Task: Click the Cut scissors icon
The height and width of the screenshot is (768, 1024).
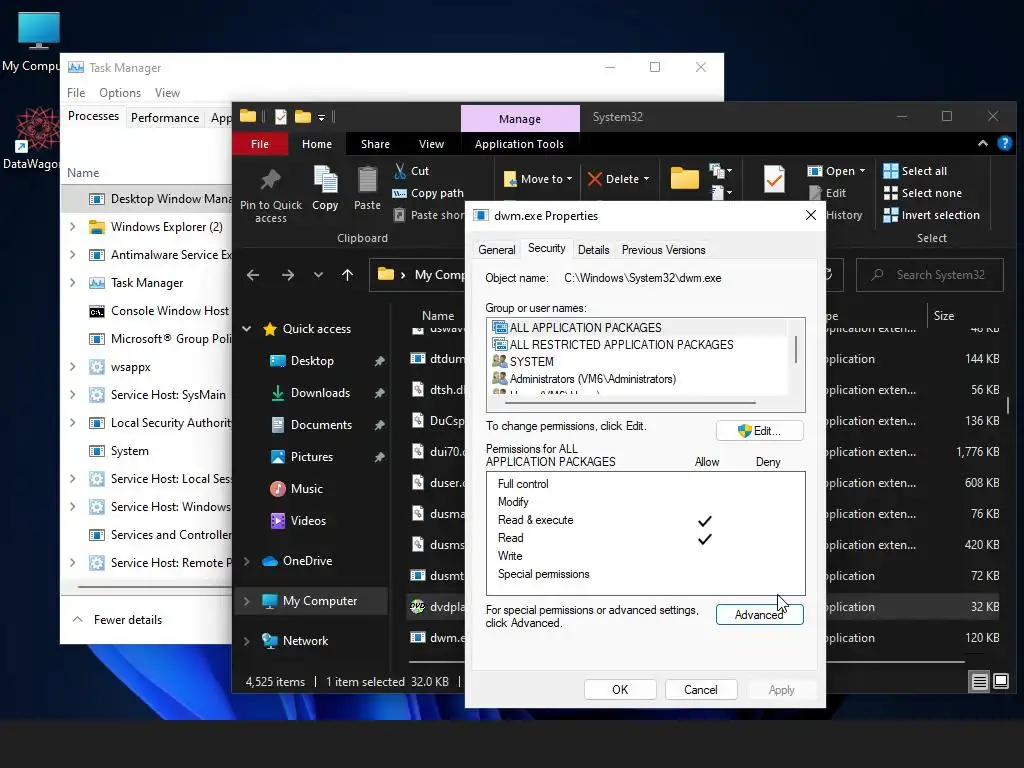Action: (x=400, y=171)
